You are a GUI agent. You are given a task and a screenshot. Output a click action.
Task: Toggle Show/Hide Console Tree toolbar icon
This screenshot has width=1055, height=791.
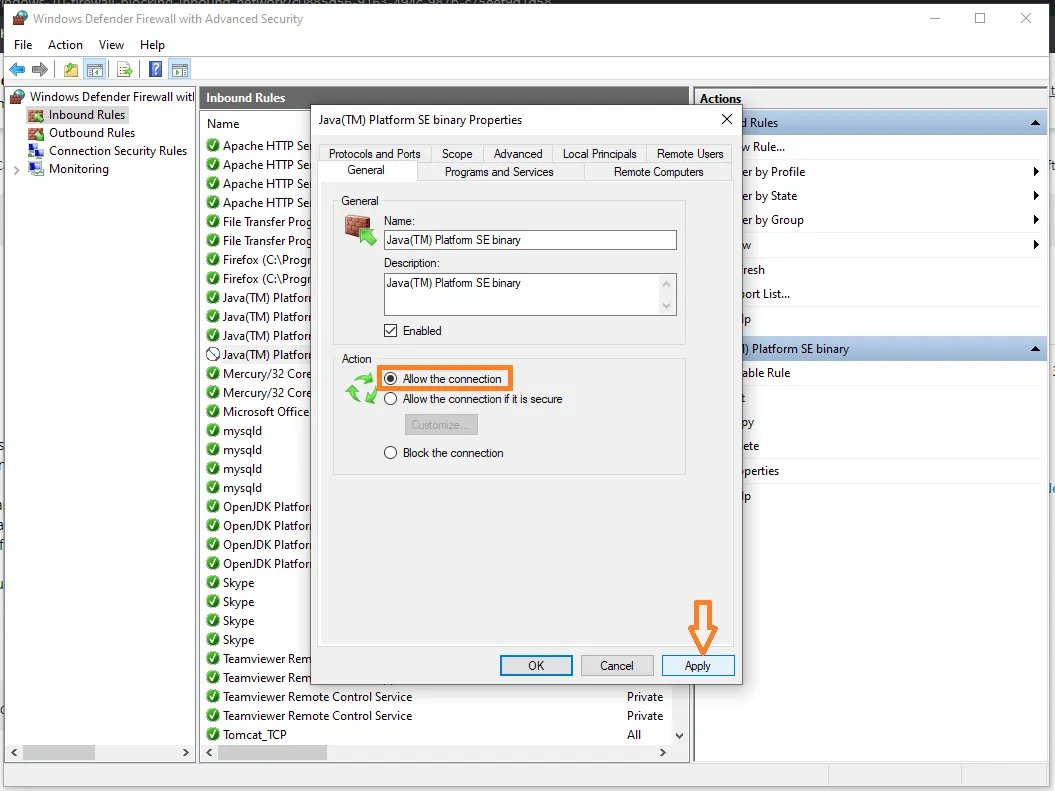click(x=95, y=69)
